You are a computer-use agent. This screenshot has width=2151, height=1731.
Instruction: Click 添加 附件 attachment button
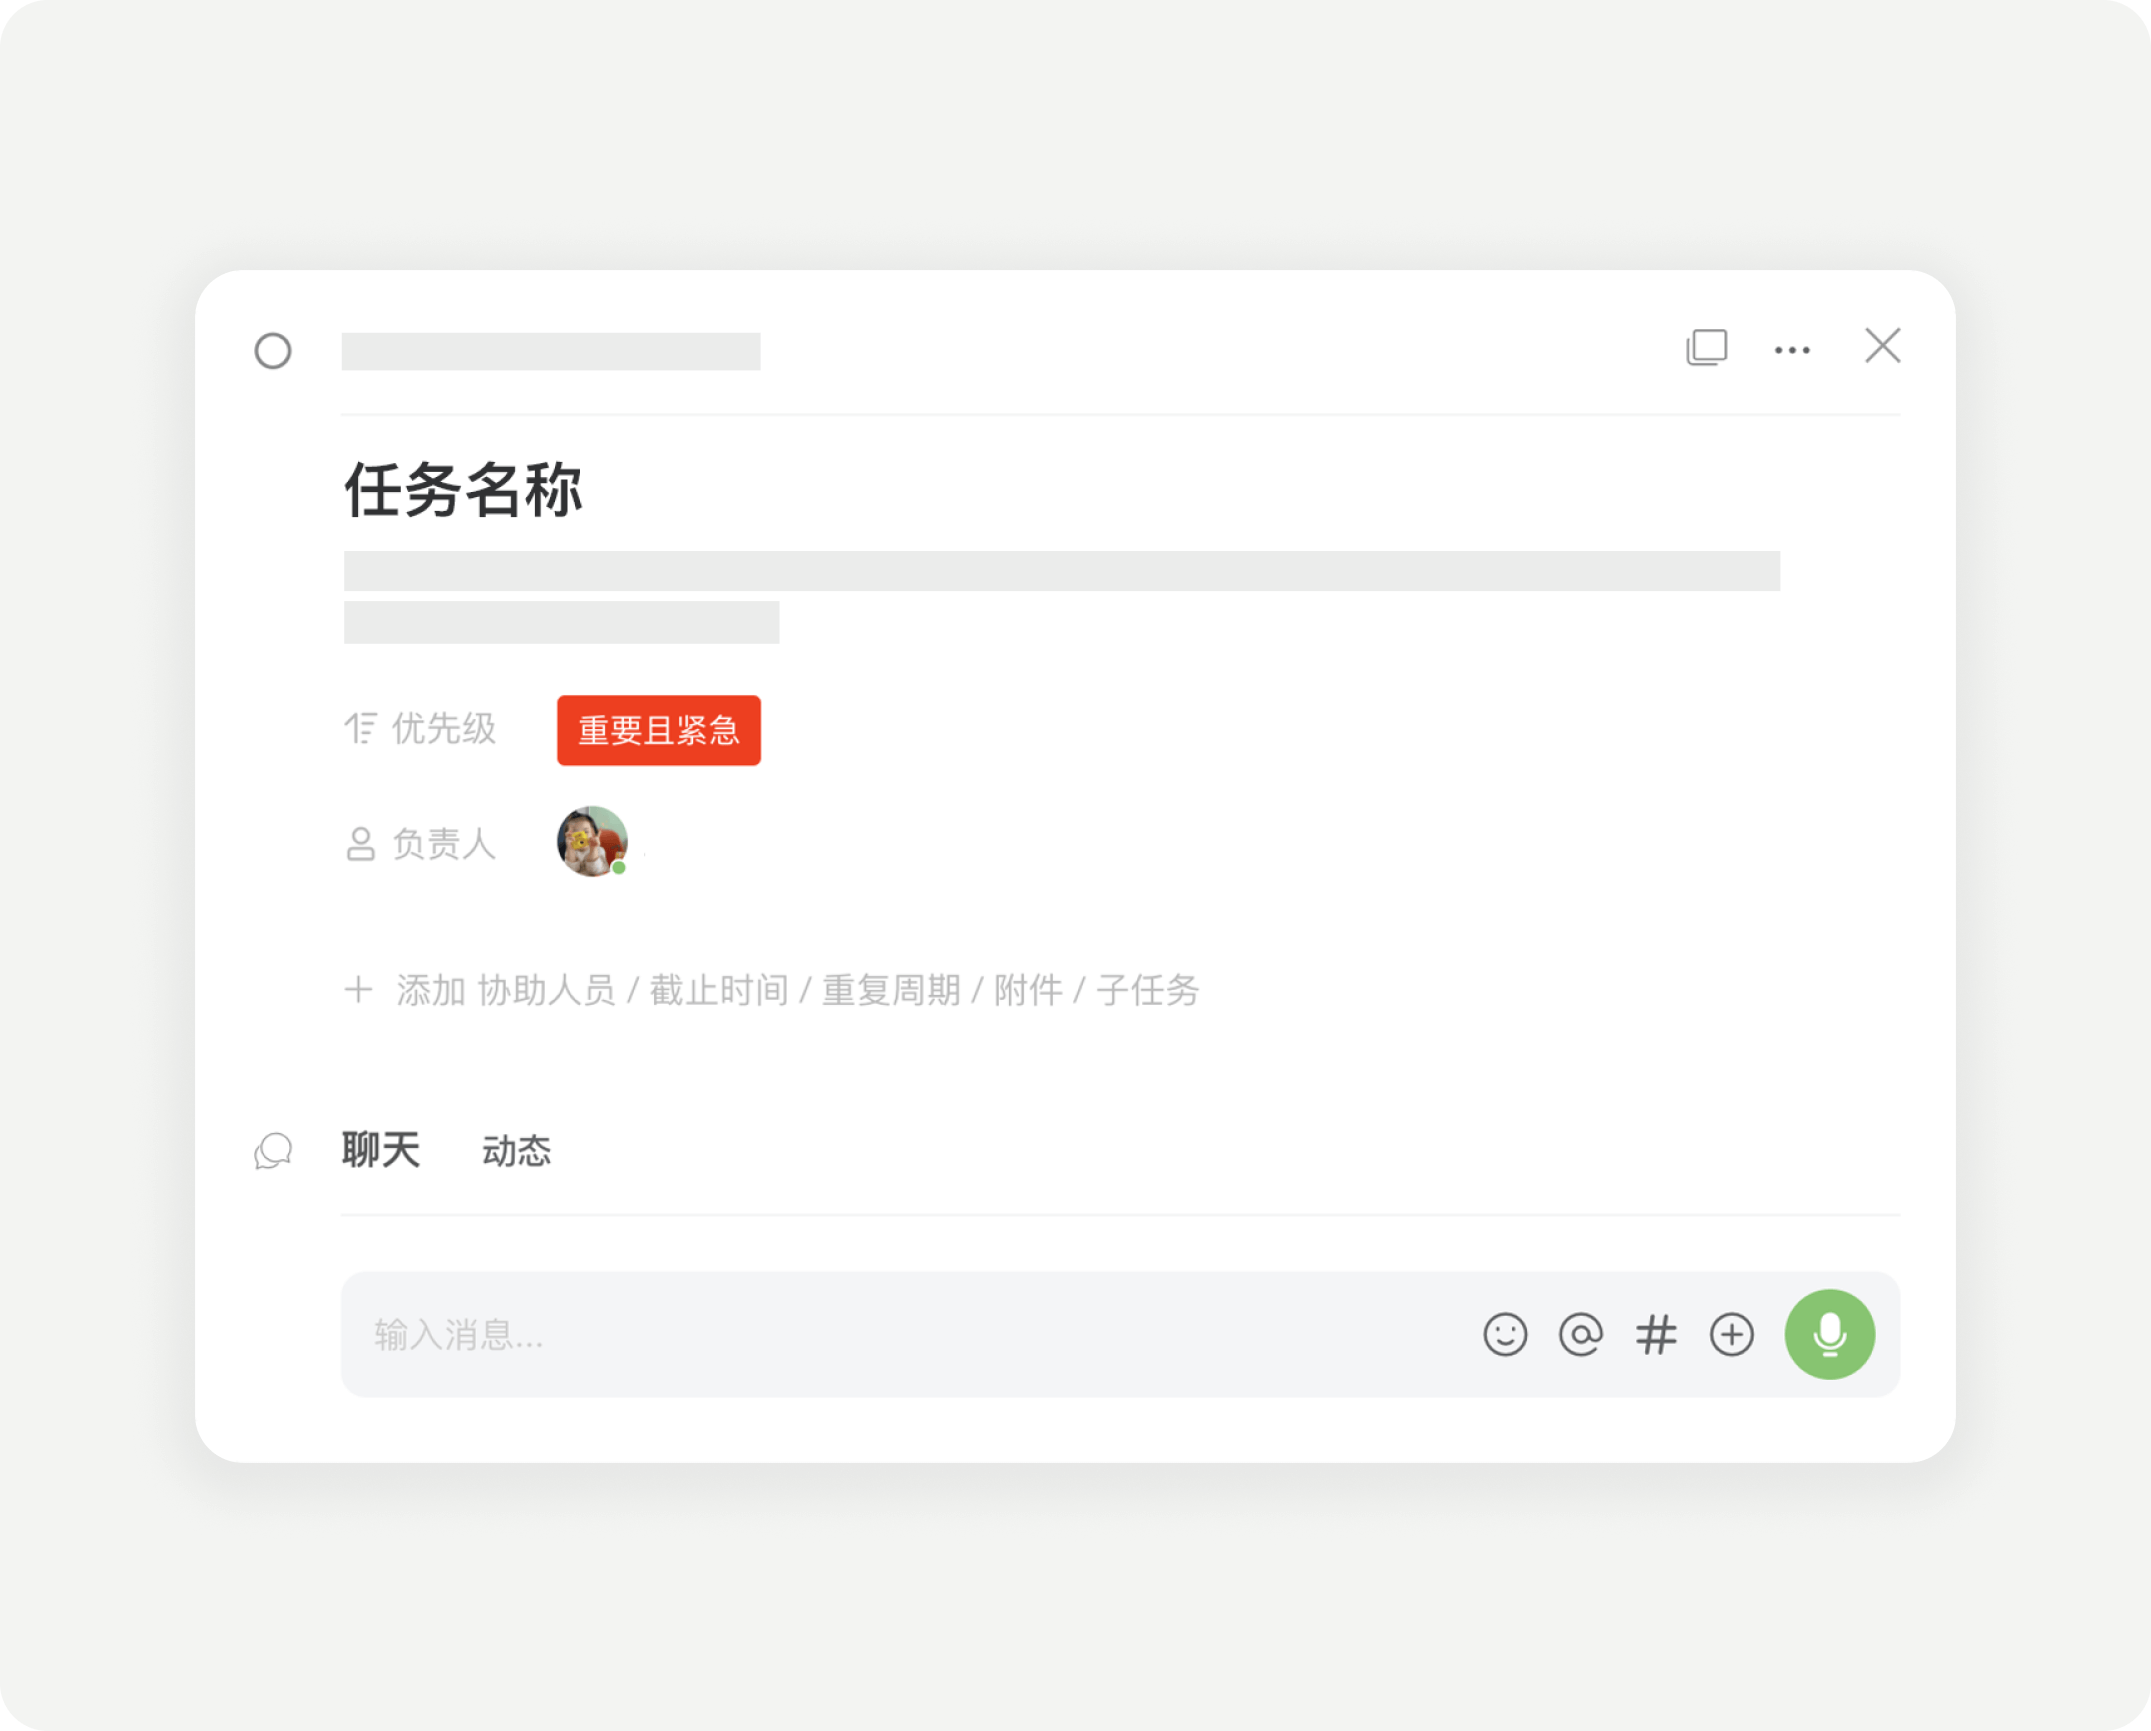pyautogui.click(x=1030, y=991)
